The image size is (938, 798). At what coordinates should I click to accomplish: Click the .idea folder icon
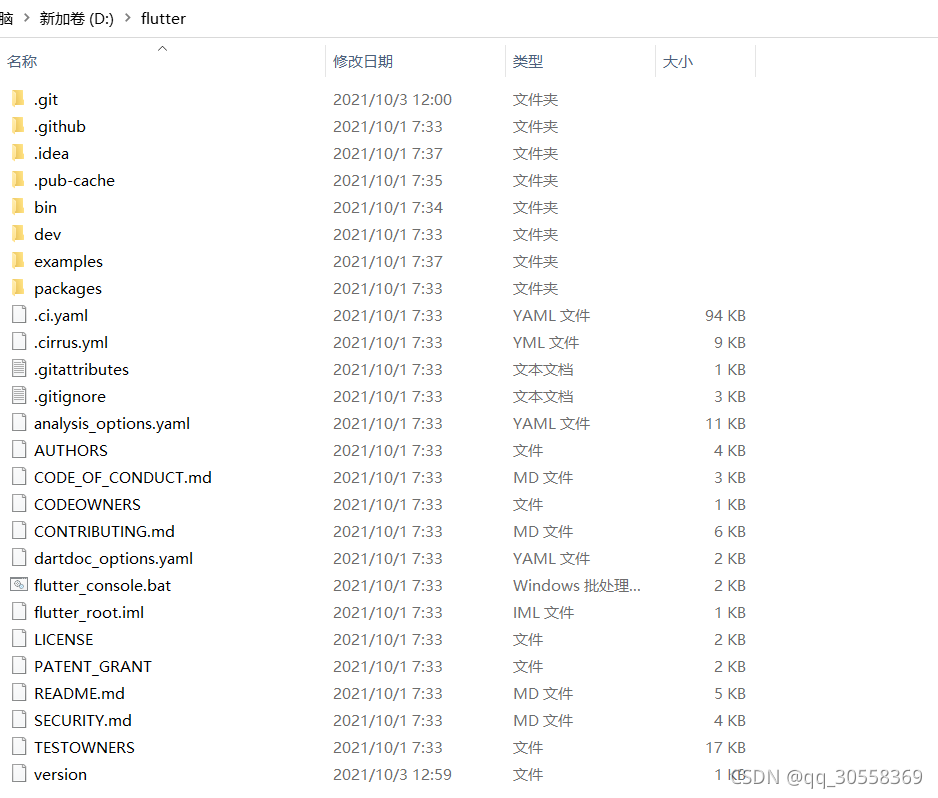19,152
